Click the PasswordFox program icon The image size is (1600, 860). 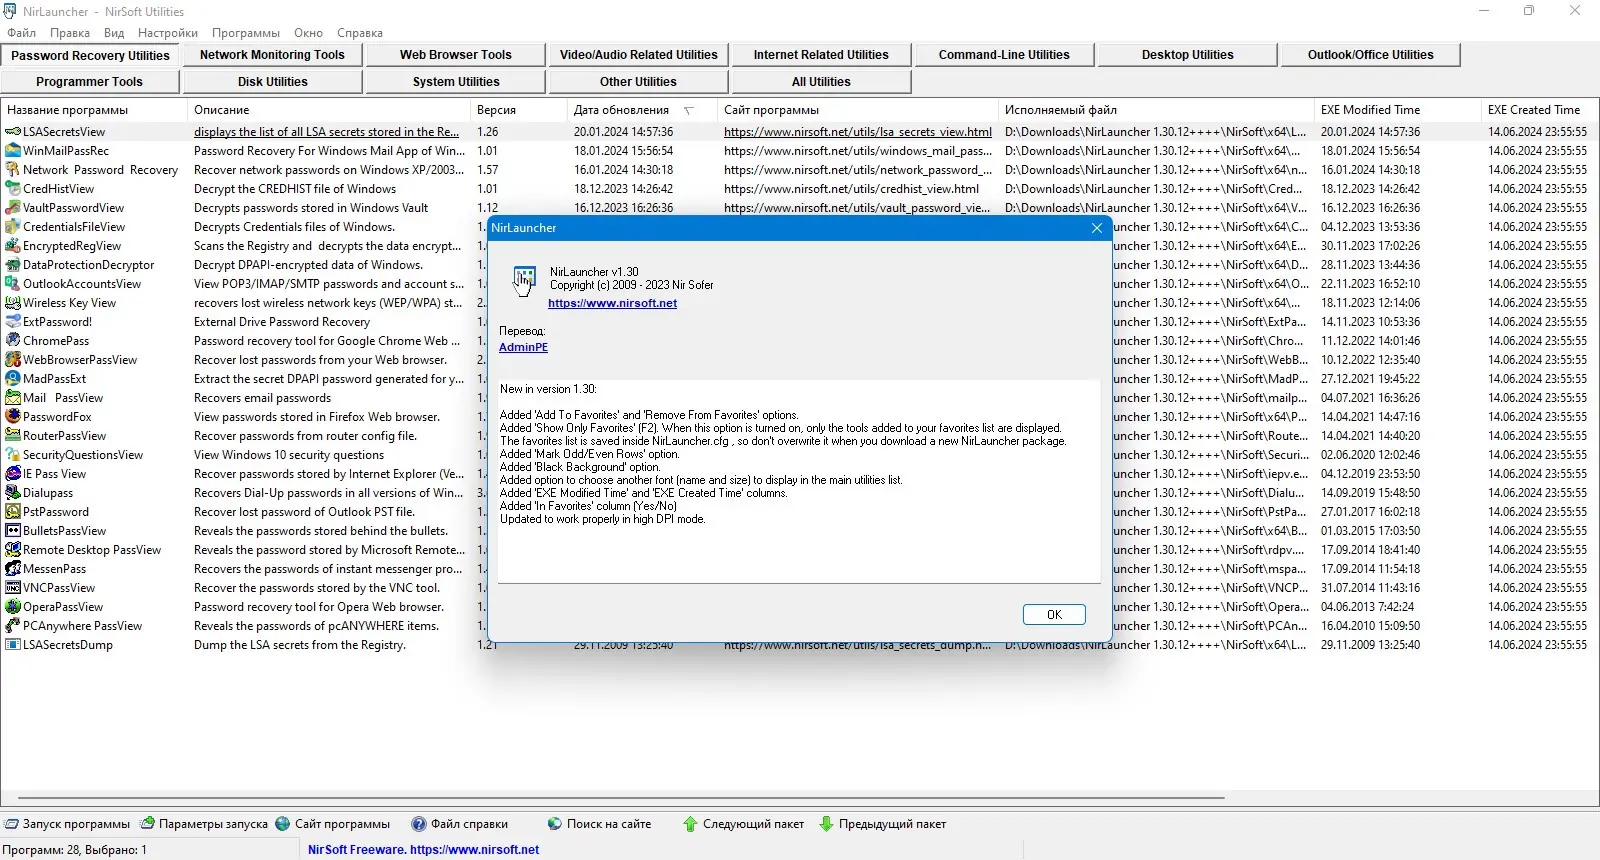pos(13,417)
